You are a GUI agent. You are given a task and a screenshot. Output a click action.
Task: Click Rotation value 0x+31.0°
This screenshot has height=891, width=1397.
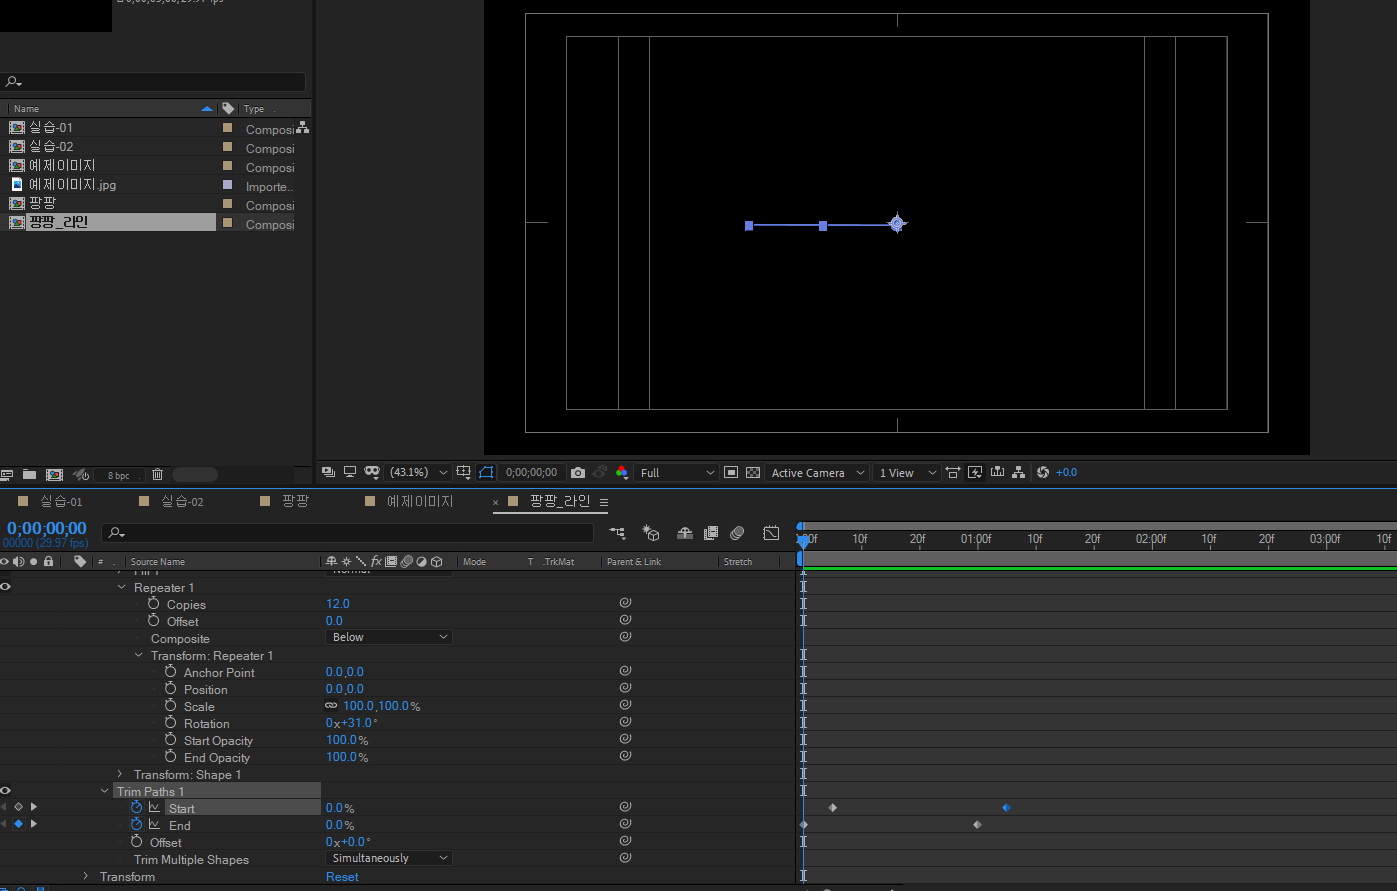coord(352,723)
